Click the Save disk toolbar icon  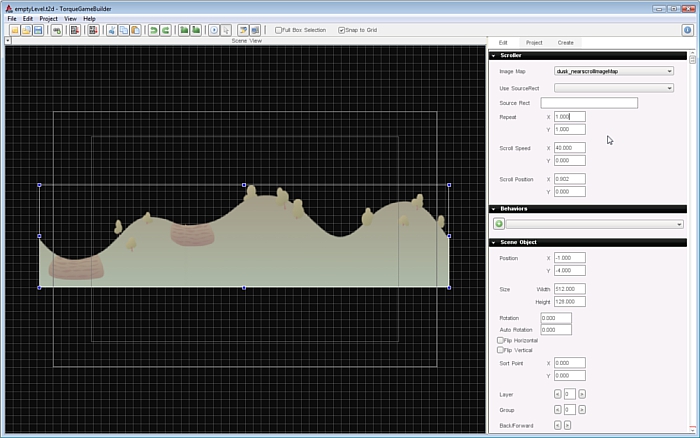[x=38, y=30]
